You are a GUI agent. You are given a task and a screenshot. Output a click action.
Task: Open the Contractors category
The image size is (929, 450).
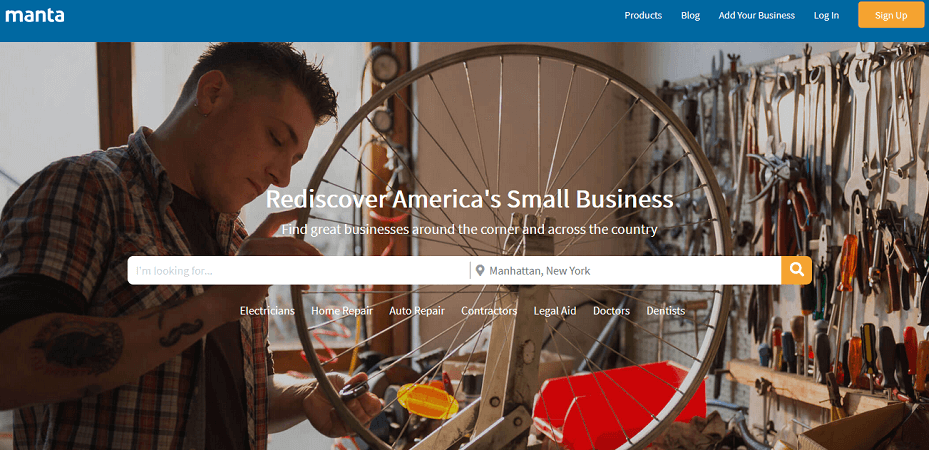click(489, 311)
